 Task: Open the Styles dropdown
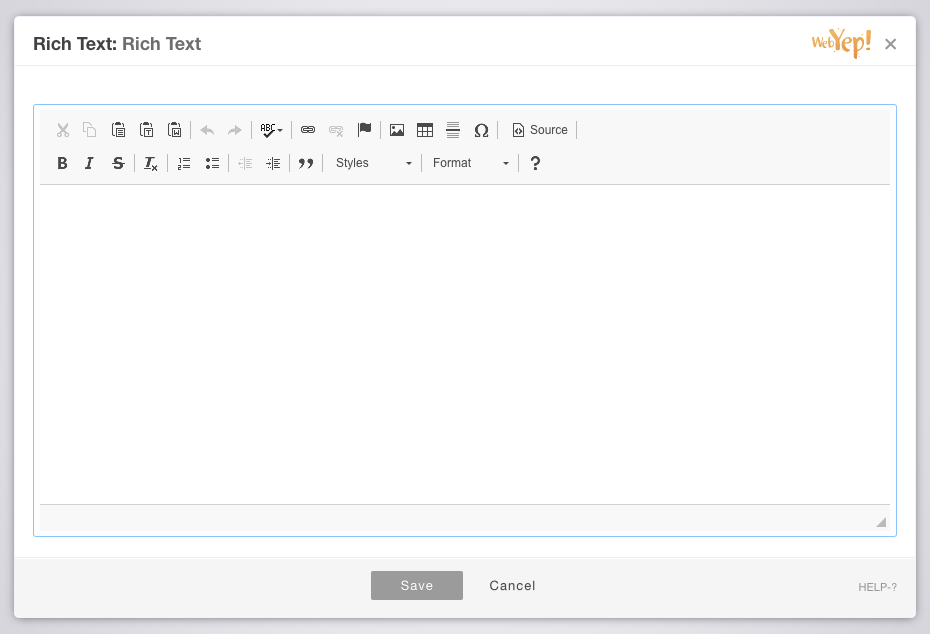[x=372, y=163]
